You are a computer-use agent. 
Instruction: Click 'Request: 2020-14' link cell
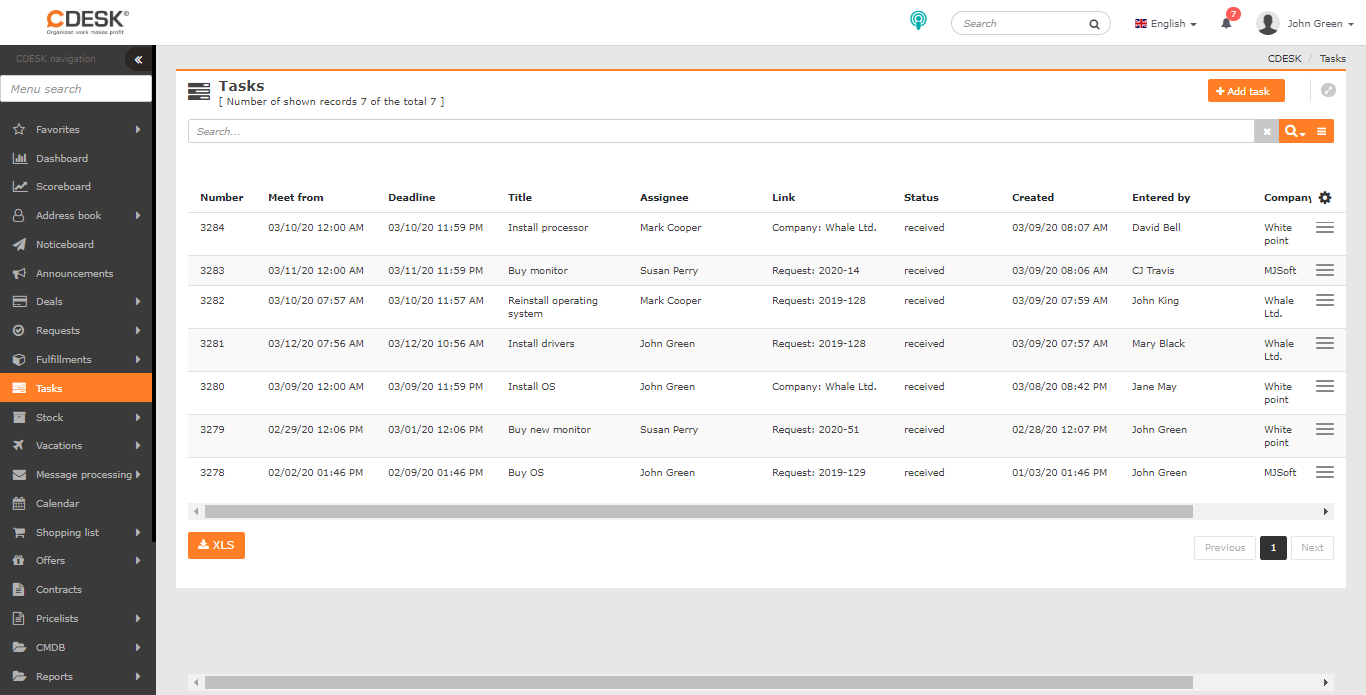click(816, 271)
